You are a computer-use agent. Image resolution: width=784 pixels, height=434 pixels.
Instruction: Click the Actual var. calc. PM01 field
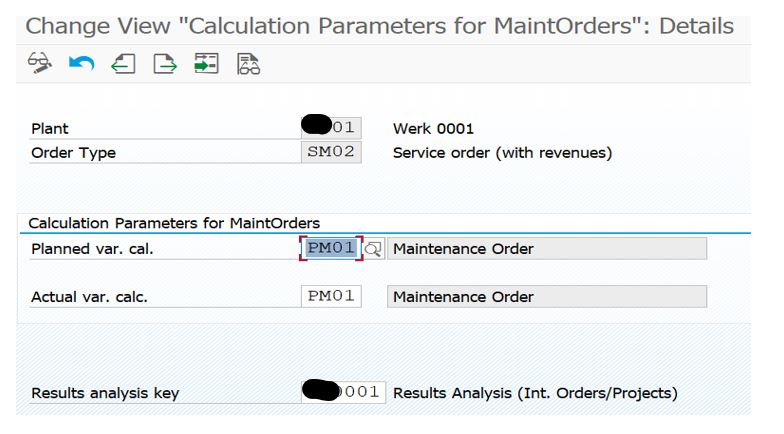pos(330,296)
